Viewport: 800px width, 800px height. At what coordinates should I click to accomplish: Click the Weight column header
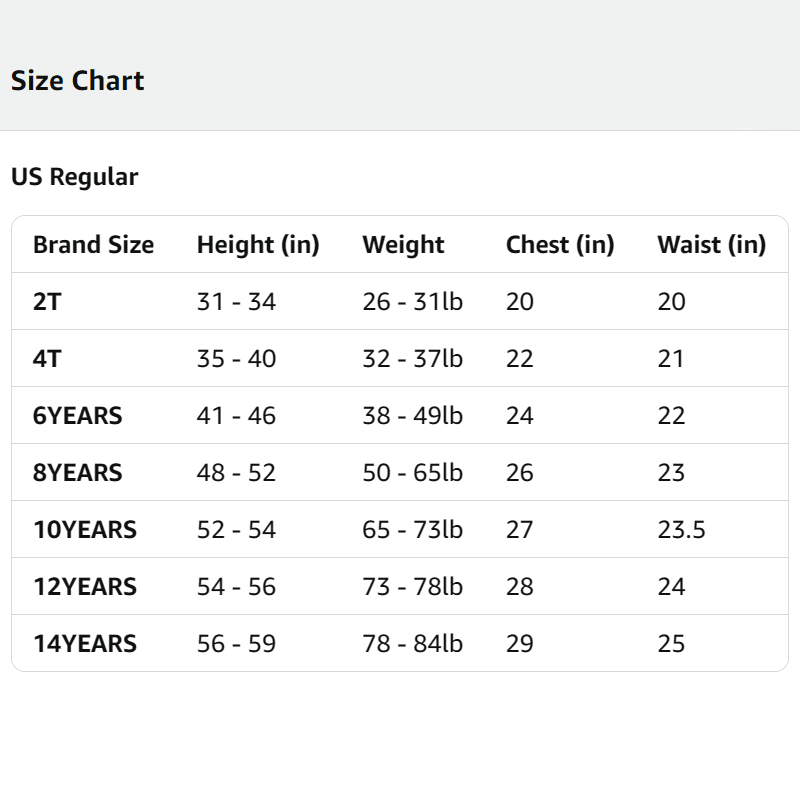pyautogui.click(x=403, y=245)
